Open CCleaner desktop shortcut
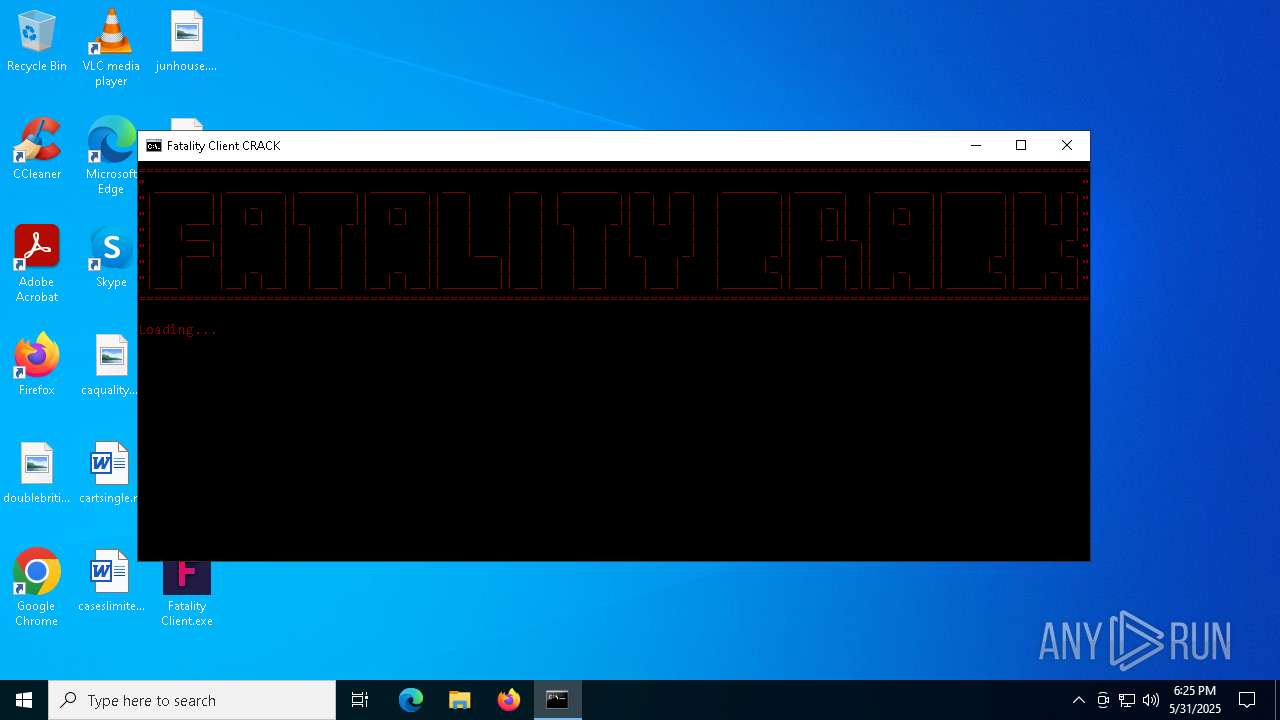Viewport: 1280px width, 720px height. pyautogui.click(x=37, y=150)
